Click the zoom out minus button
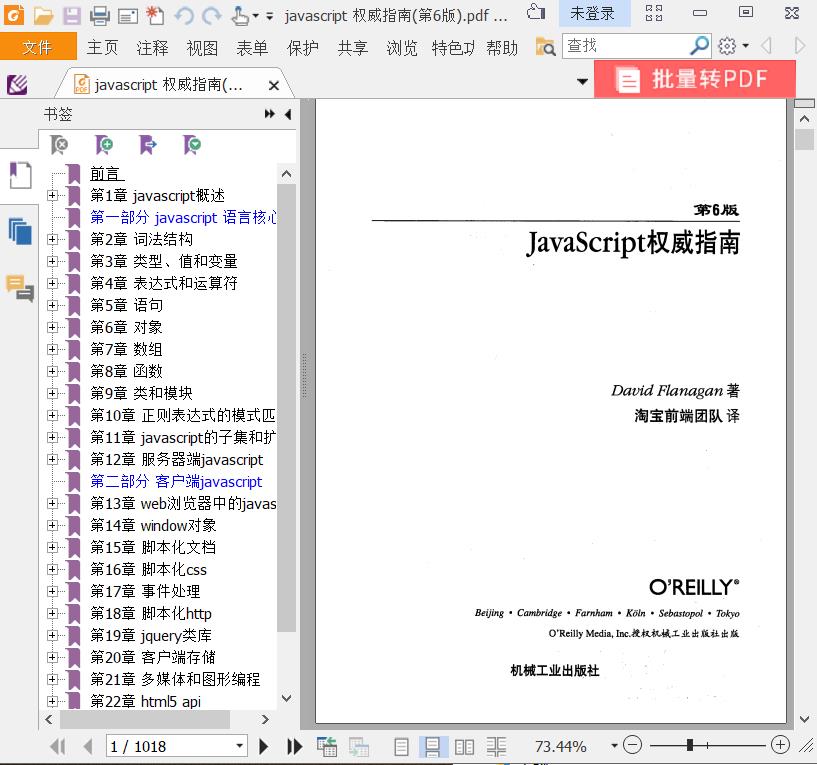The width and height of the screenshot is (817, 765). click(633, 745)
